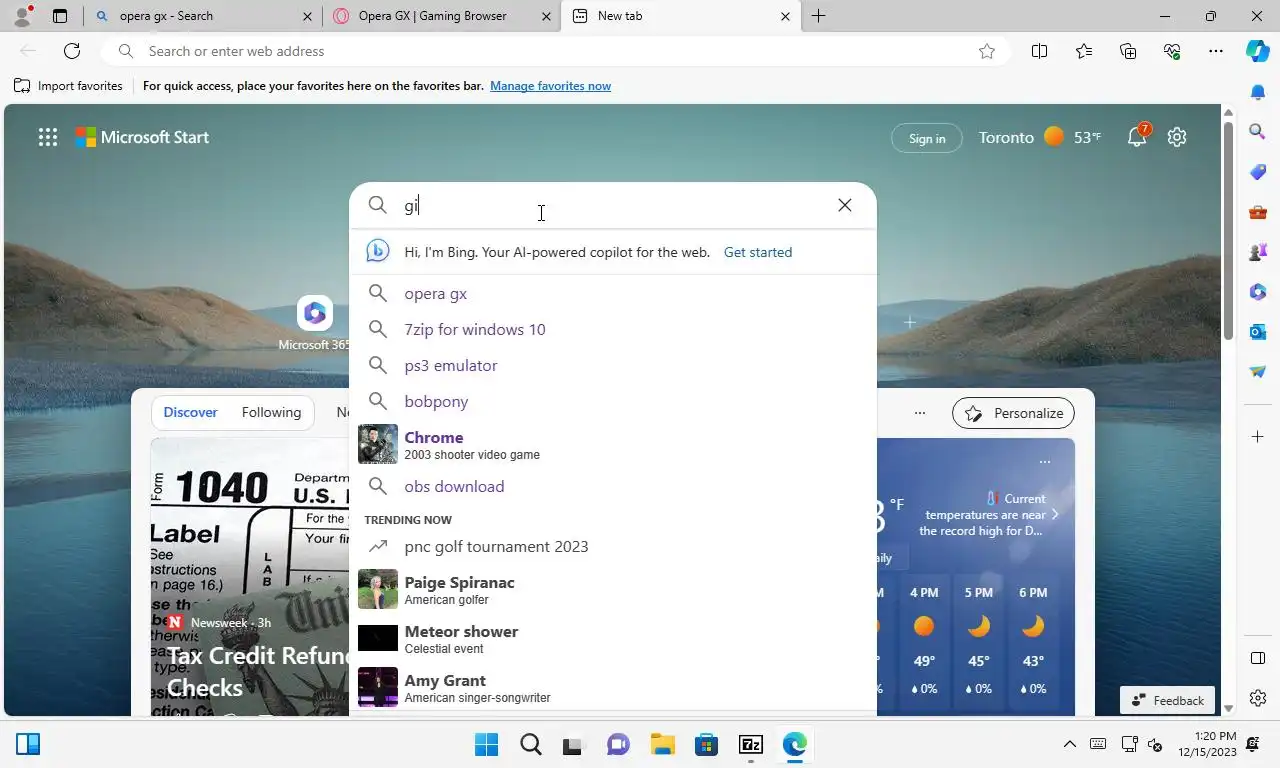Image resolution: width=1280 pixels, height=768 pixels.
Task: Click into the Bing search input
Action: pos(612,205)
